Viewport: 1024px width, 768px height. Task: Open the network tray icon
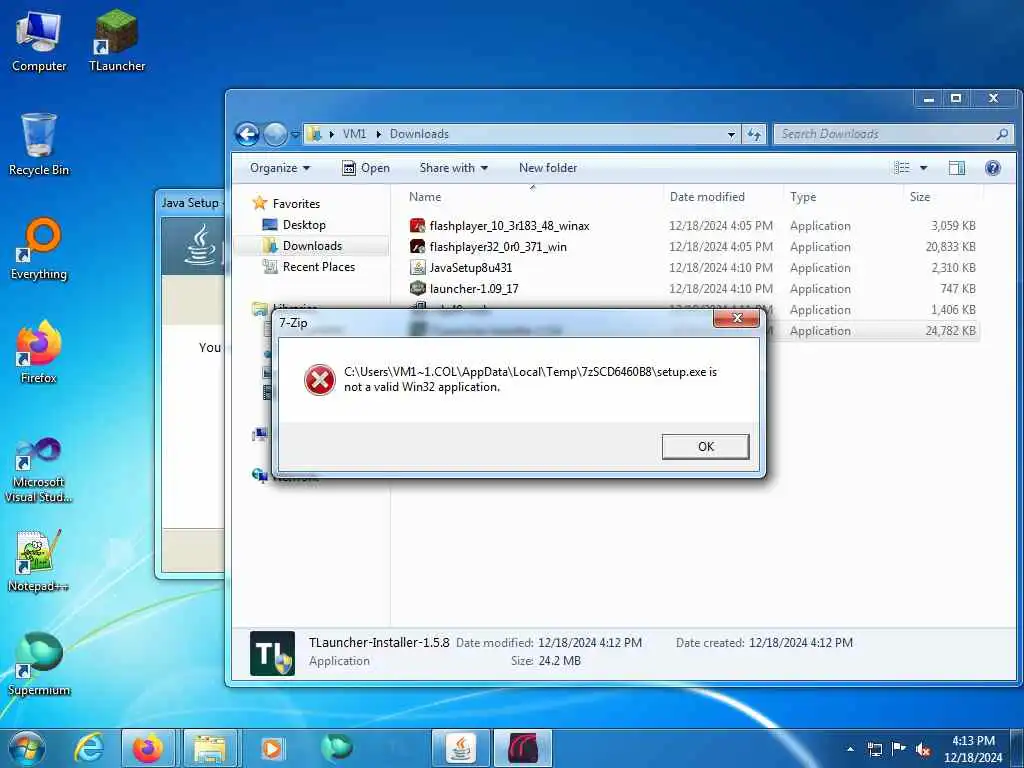click(x=874, y=749)
